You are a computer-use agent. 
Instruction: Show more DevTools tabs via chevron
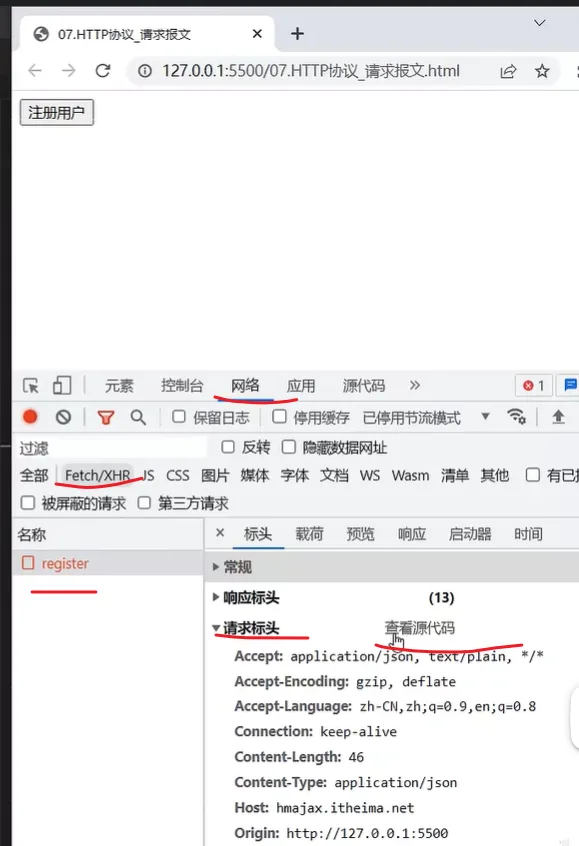(414, 385)
